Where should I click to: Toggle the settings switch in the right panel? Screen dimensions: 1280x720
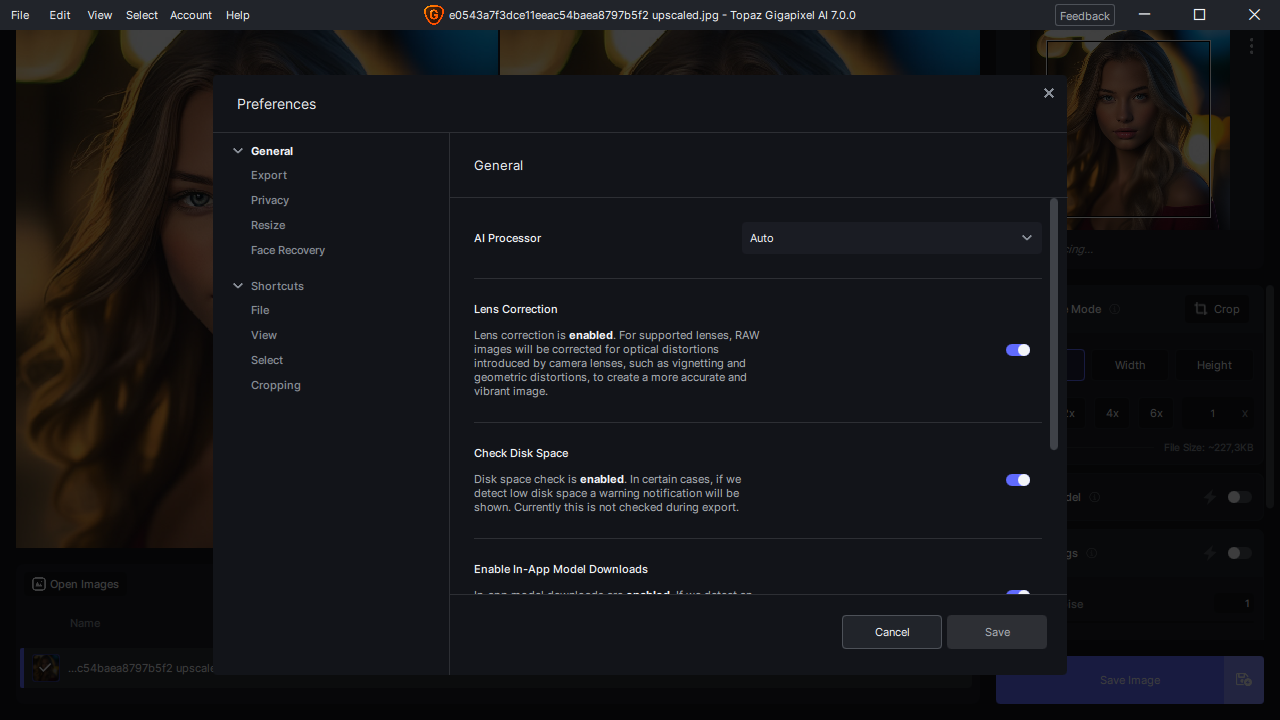(1239, 553)
